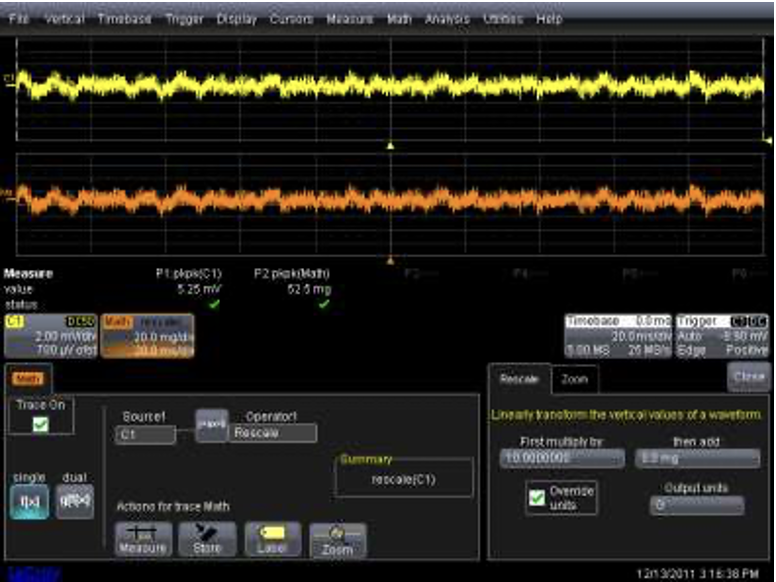
Task: Click the yellow trigger position marker under C1 grid
Action: 391,146
